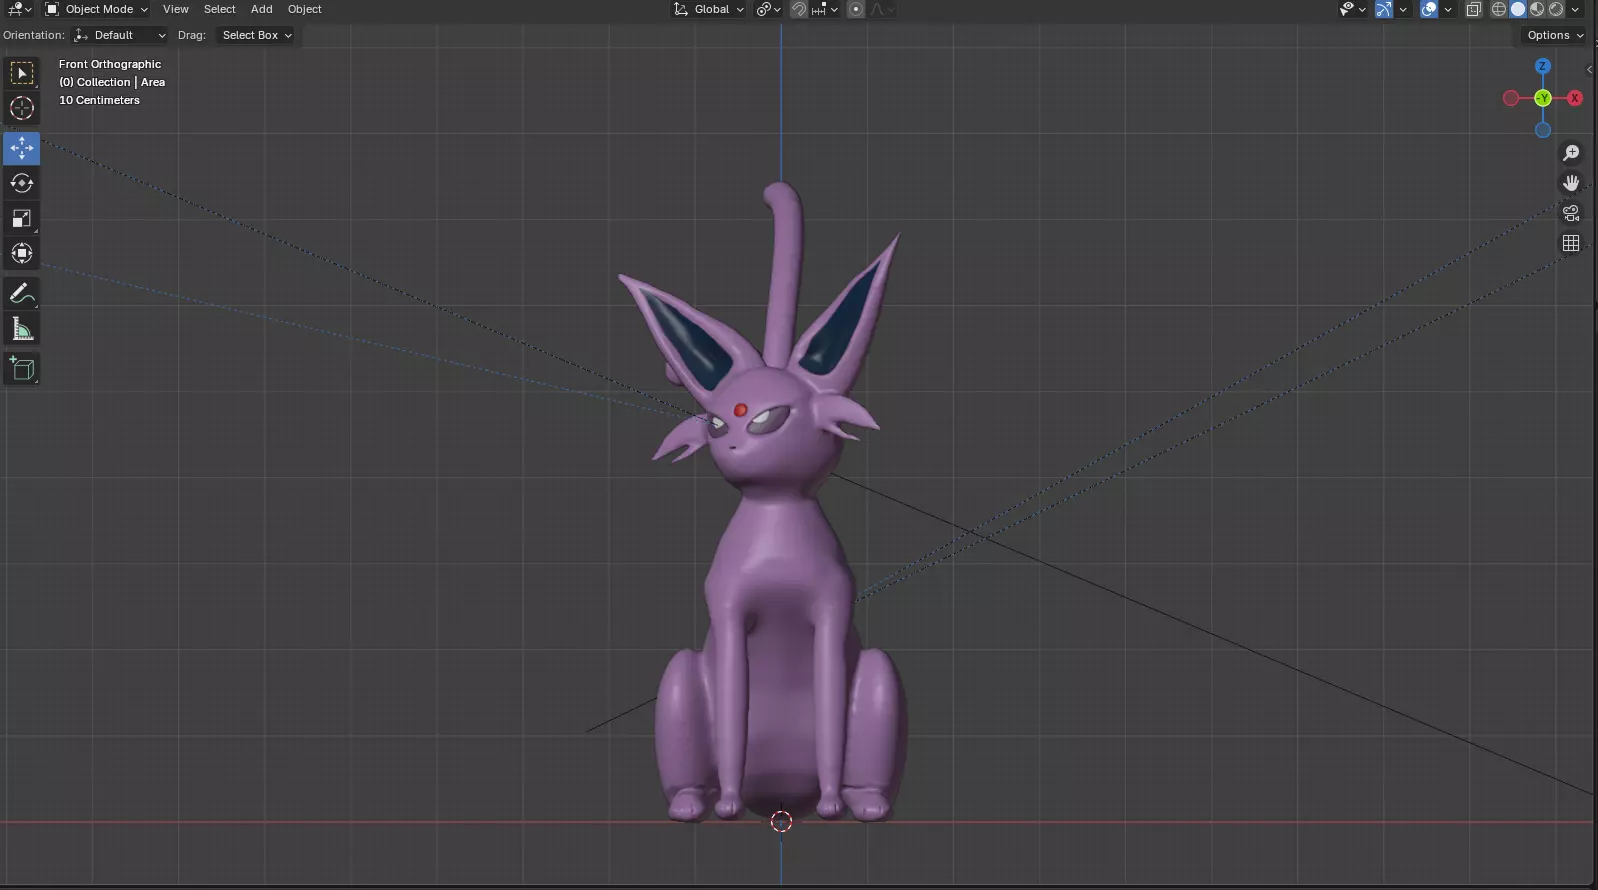Click the pan hand viewport icon
Viewport: 1598px width, 890px height.
tap(1571, 183)
